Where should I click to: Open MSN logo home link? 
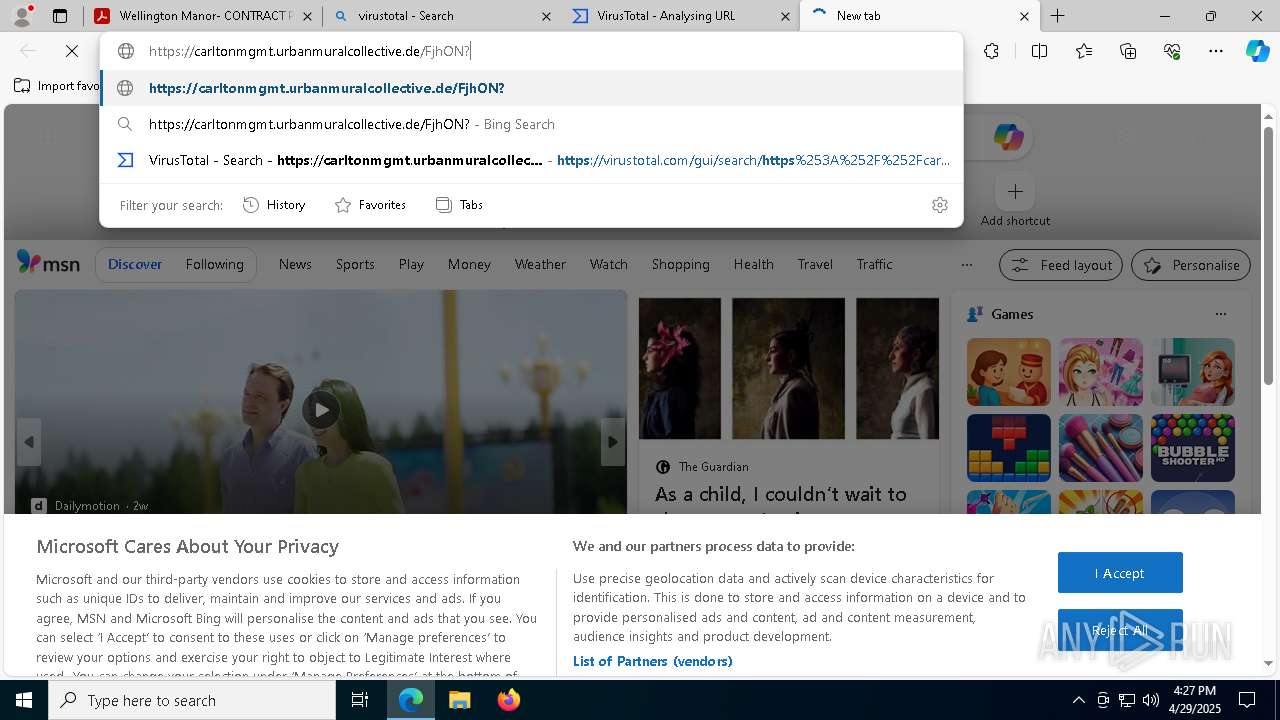click(48, 263)
